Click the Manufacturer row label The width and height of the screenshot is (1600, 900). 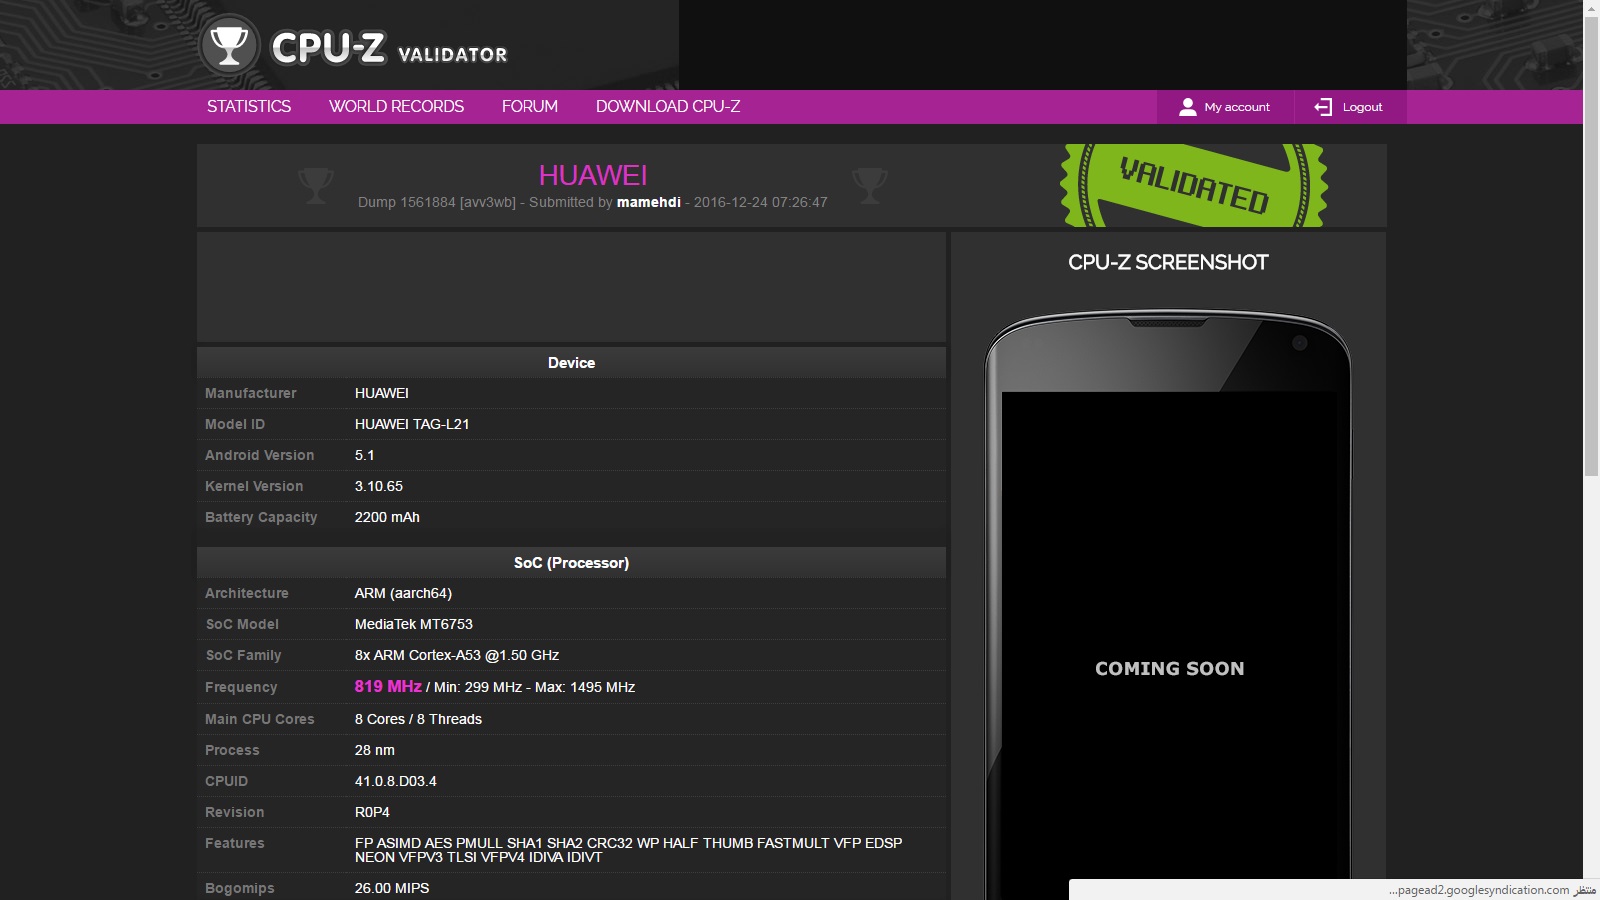click(x=251, y=393)
